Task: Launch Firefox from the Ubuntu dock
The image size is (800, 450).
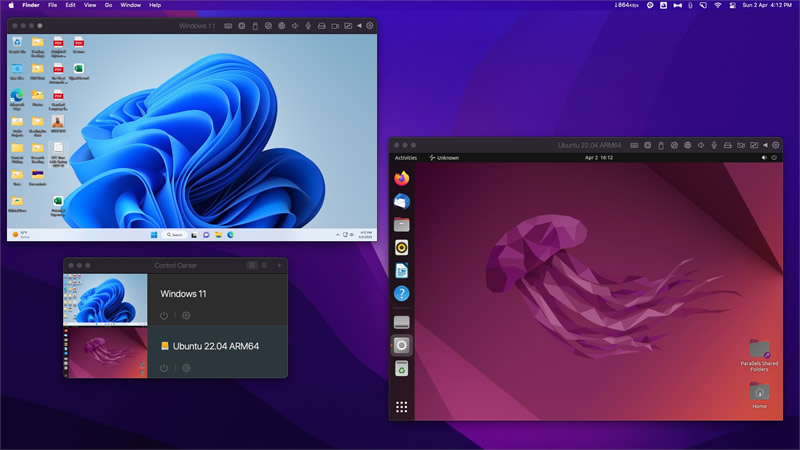Action: tap(402, 178)
